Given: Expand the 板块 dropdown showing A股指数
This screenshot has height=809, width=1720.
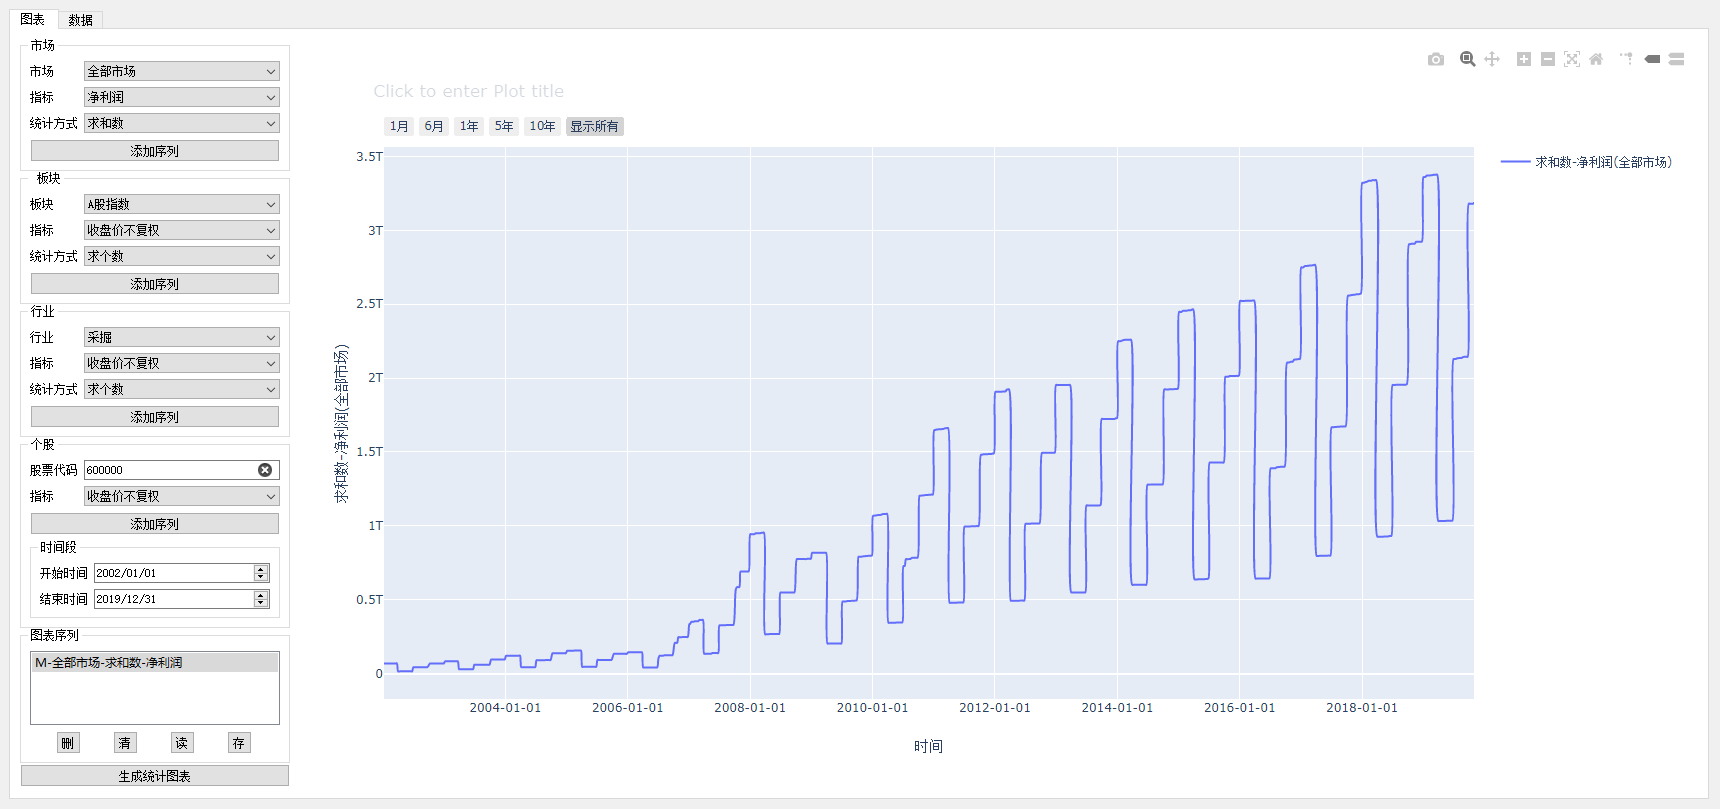Looking at the screenshot, I should pyautogui.click(x=181, y=204).
